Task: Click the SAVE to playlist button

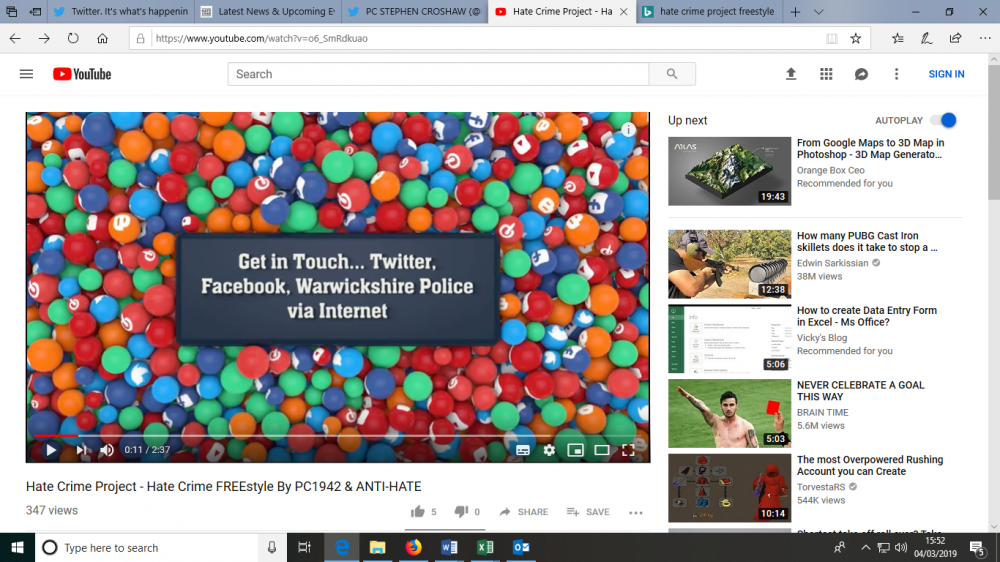Action: (588, 512)
